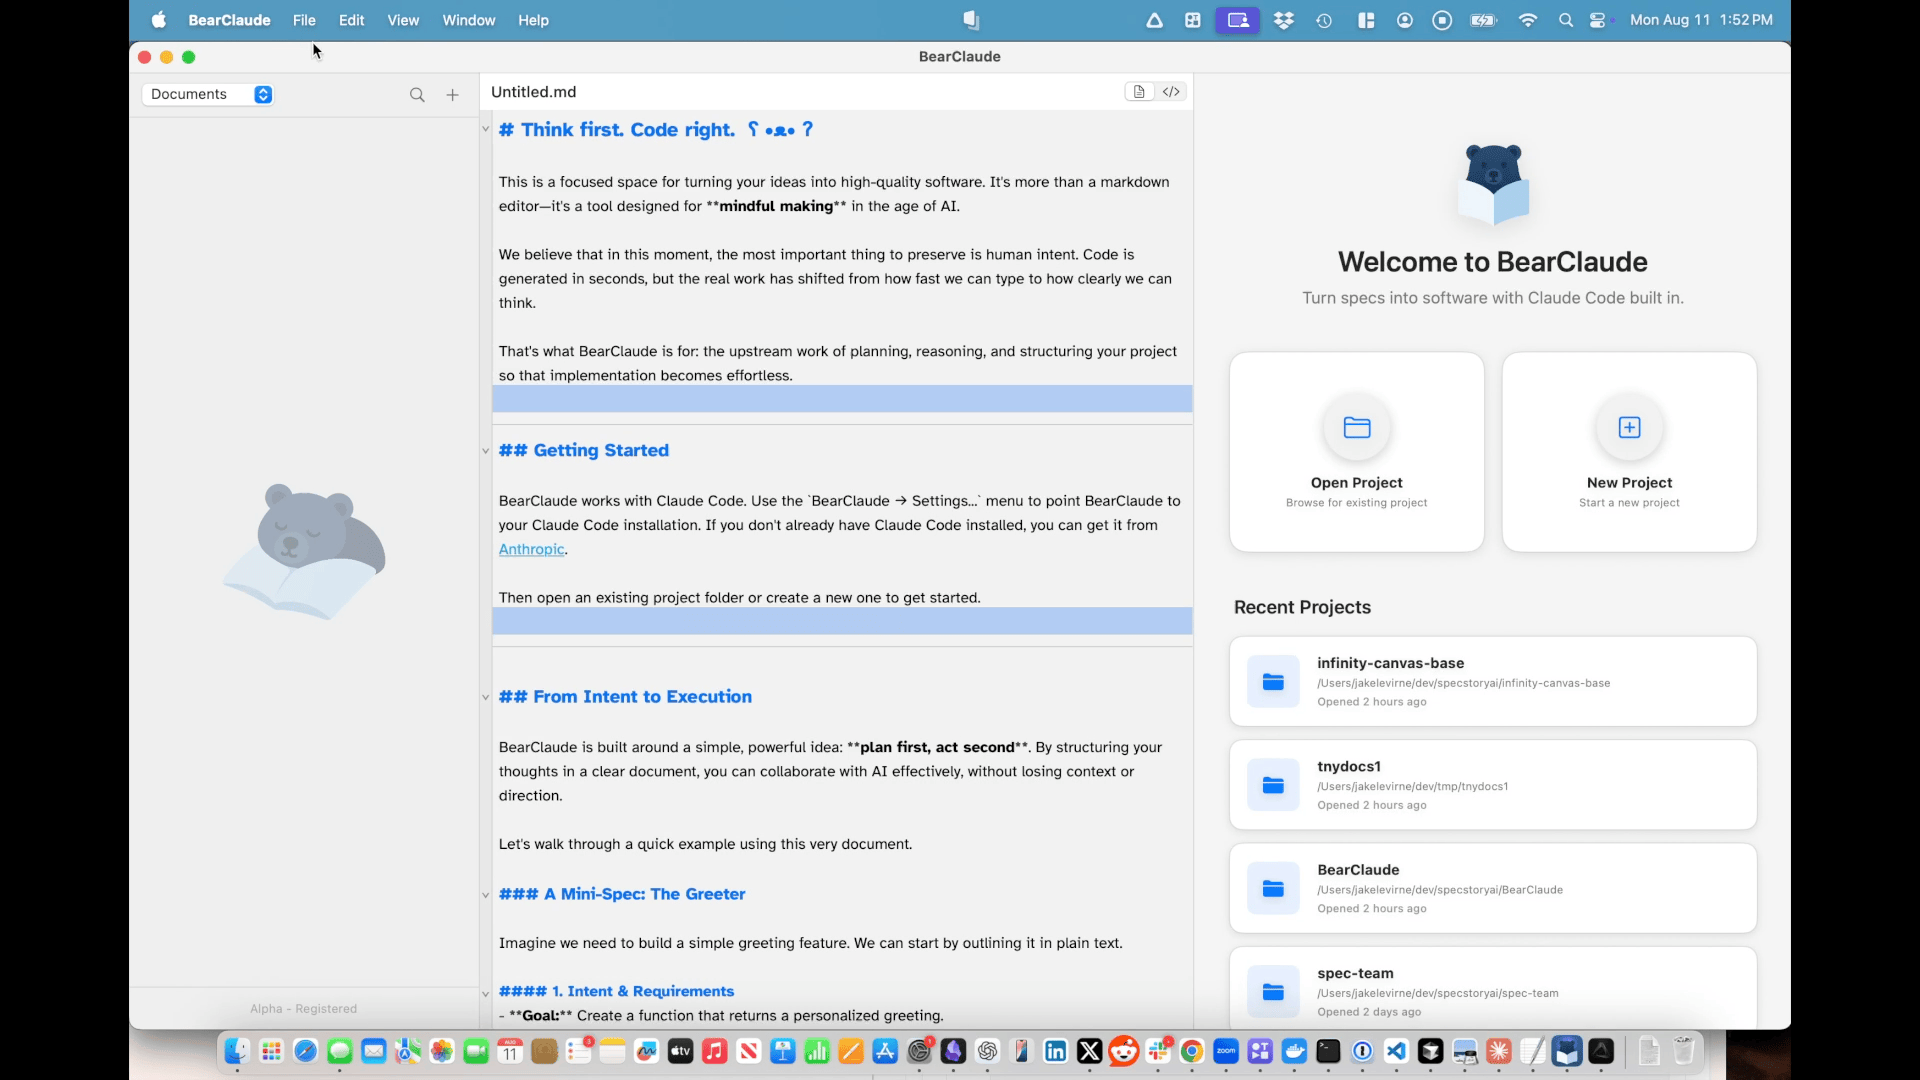Open the Documents dropdown selector

(208, 94)
